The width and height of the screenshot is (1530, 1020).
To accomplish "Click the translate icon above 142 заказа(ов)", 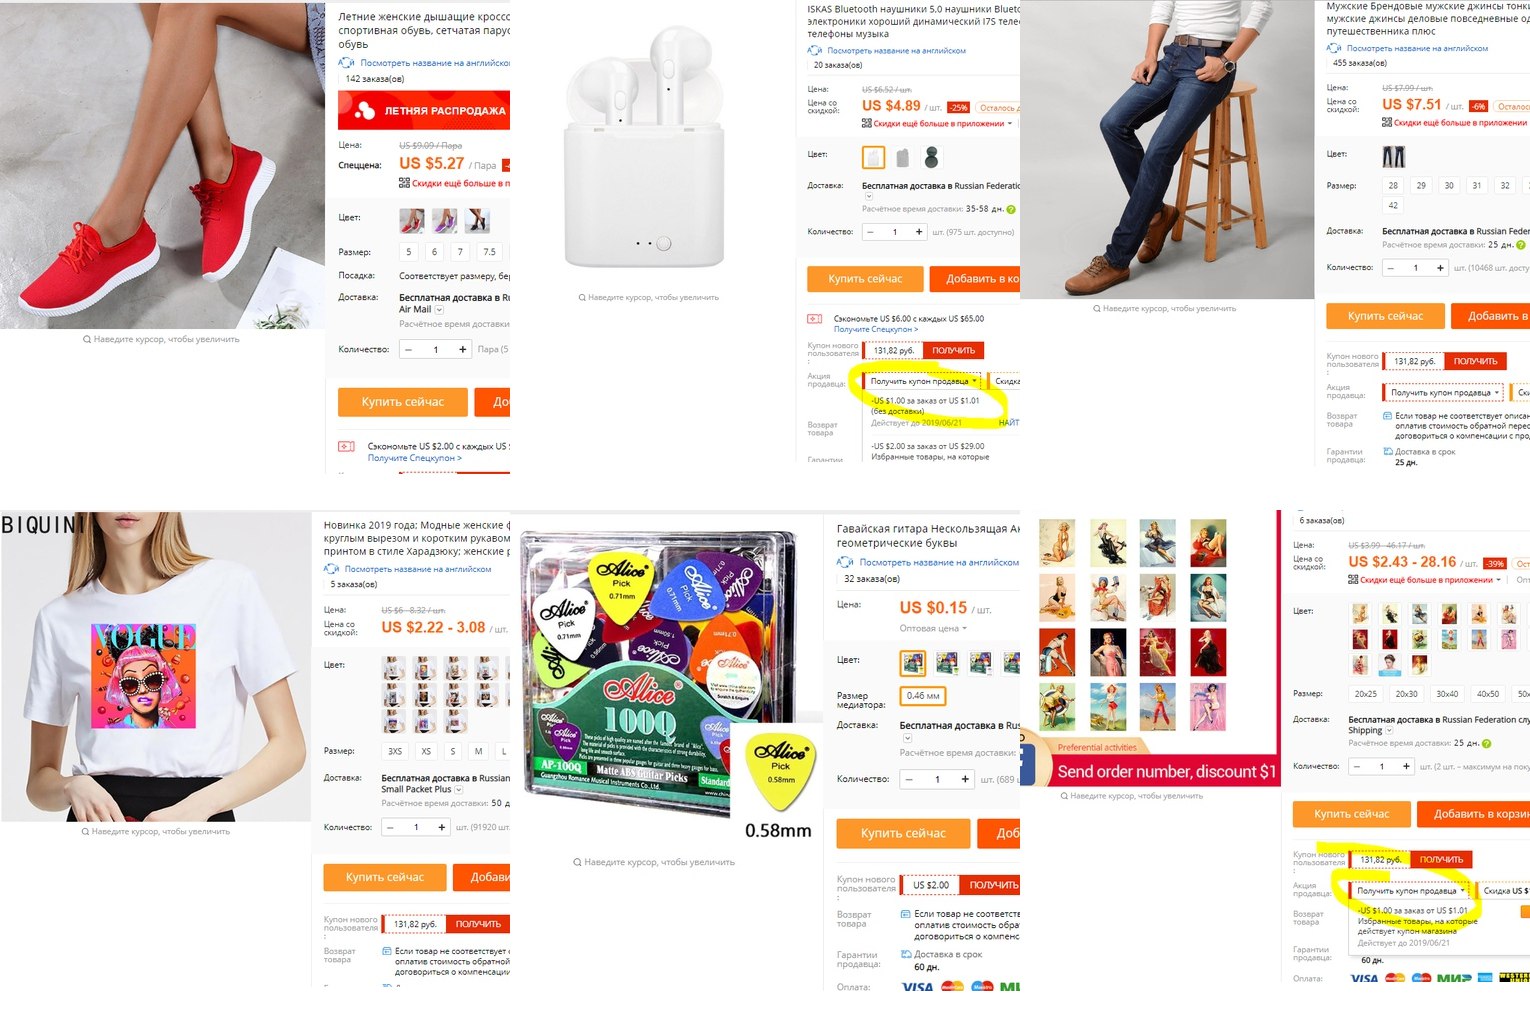I will coord(346,62).
